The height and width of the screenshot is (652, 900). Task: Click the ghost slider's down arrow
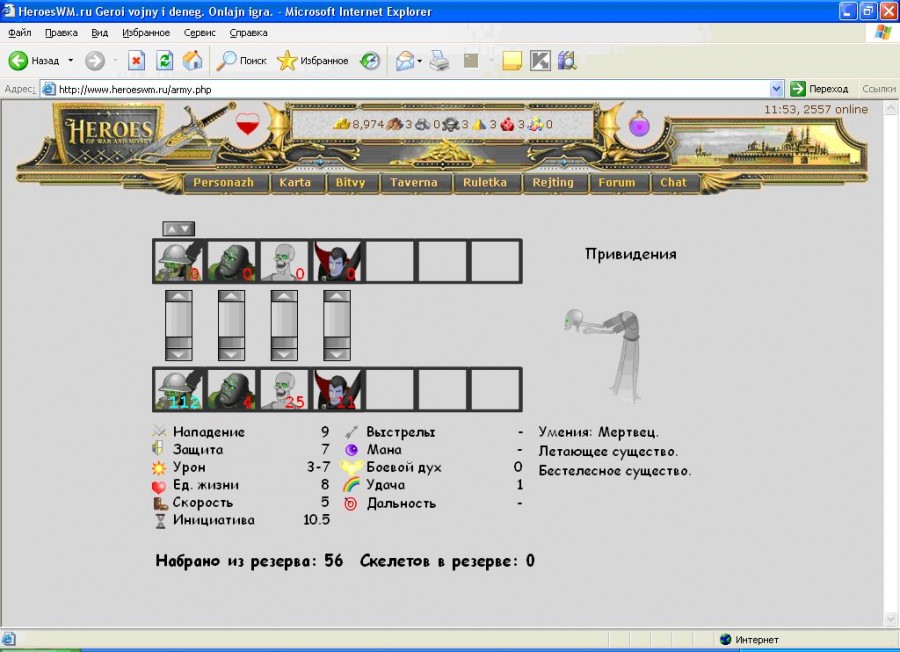tap(284, 354)
